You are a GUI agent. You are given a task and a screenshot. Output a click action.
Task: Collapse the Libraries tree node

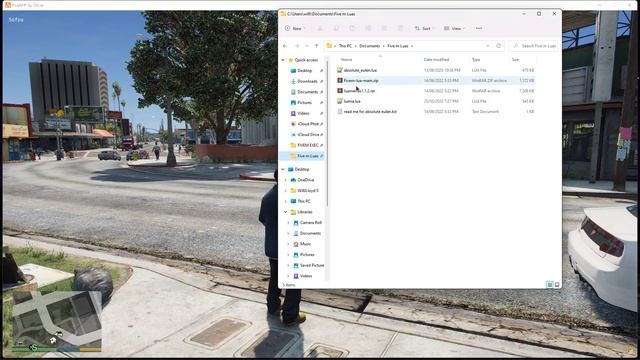(x=286, y=212)
